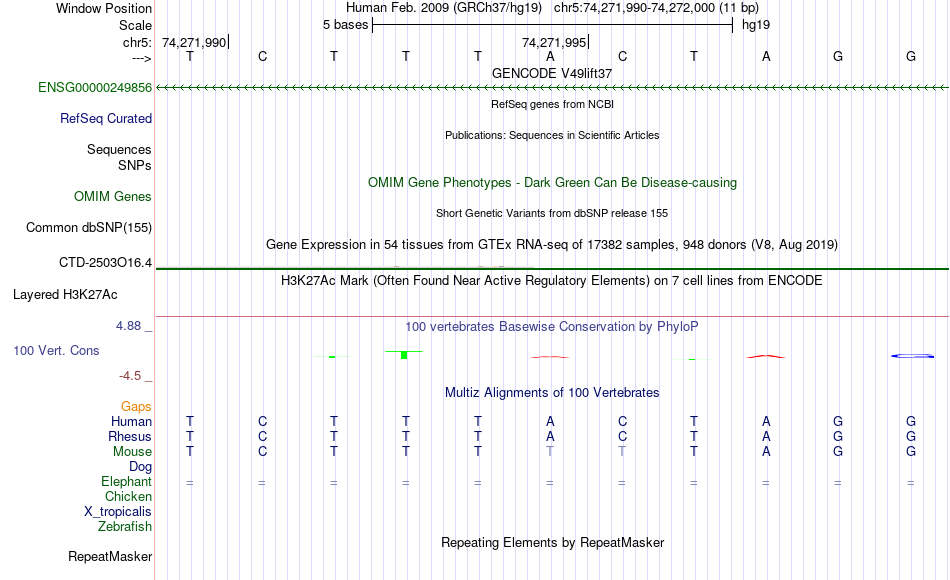
Task: Click the Gaps row label
Action: pyautogui.click(x=136, y=407)
